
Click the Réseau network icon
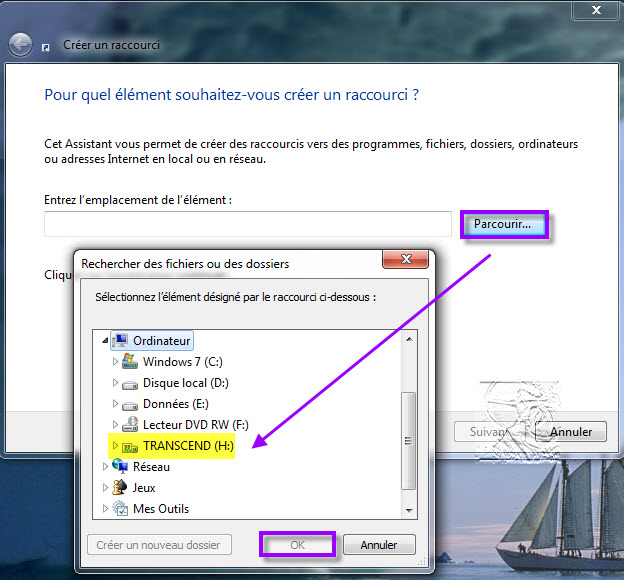pyautogui.click(x=120, y=467)
